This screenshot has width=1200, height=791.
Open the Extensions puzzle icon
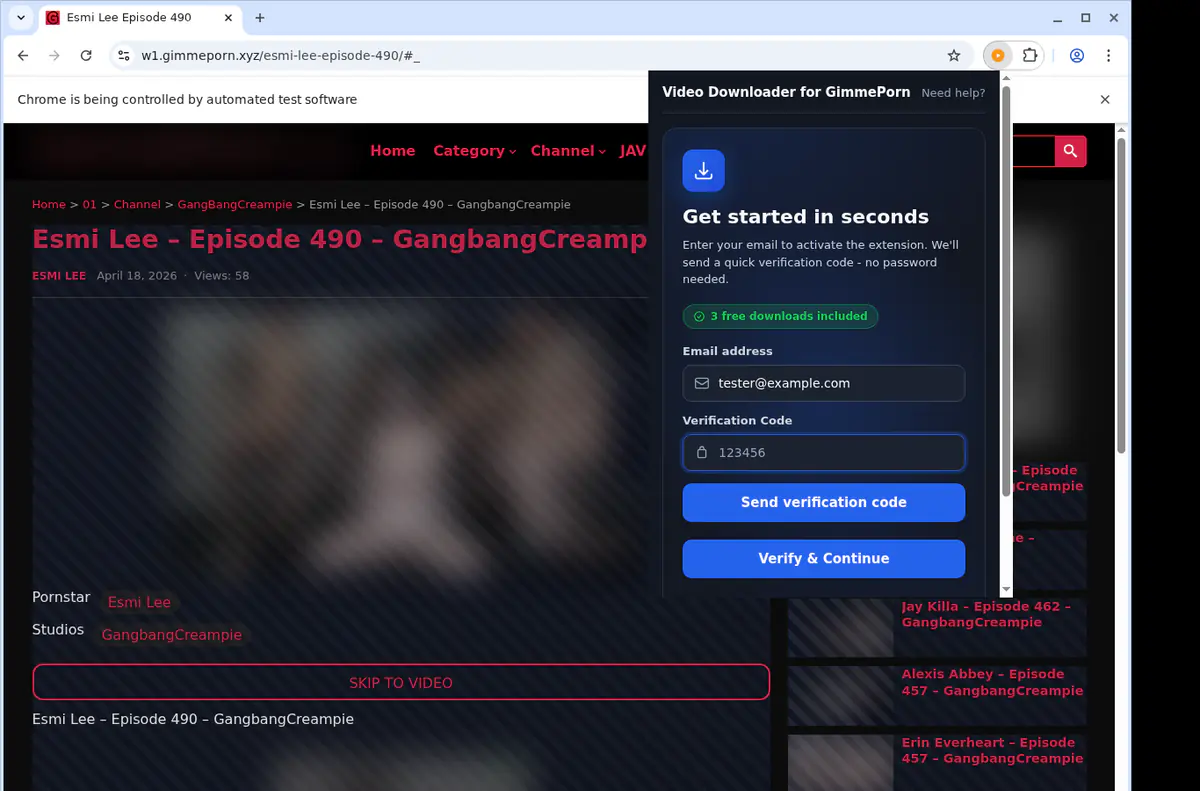coord(1029,56)
